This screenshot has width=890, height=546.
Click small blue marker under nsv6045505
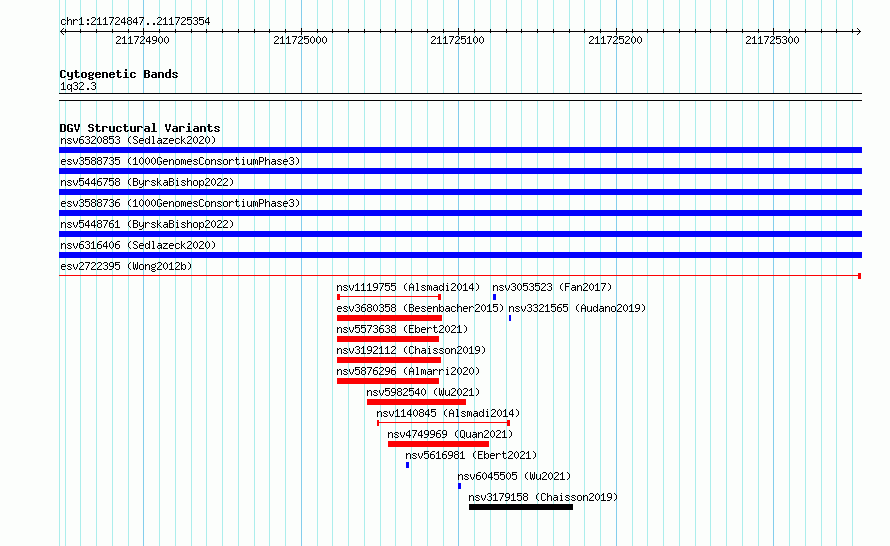click(459, 486)
